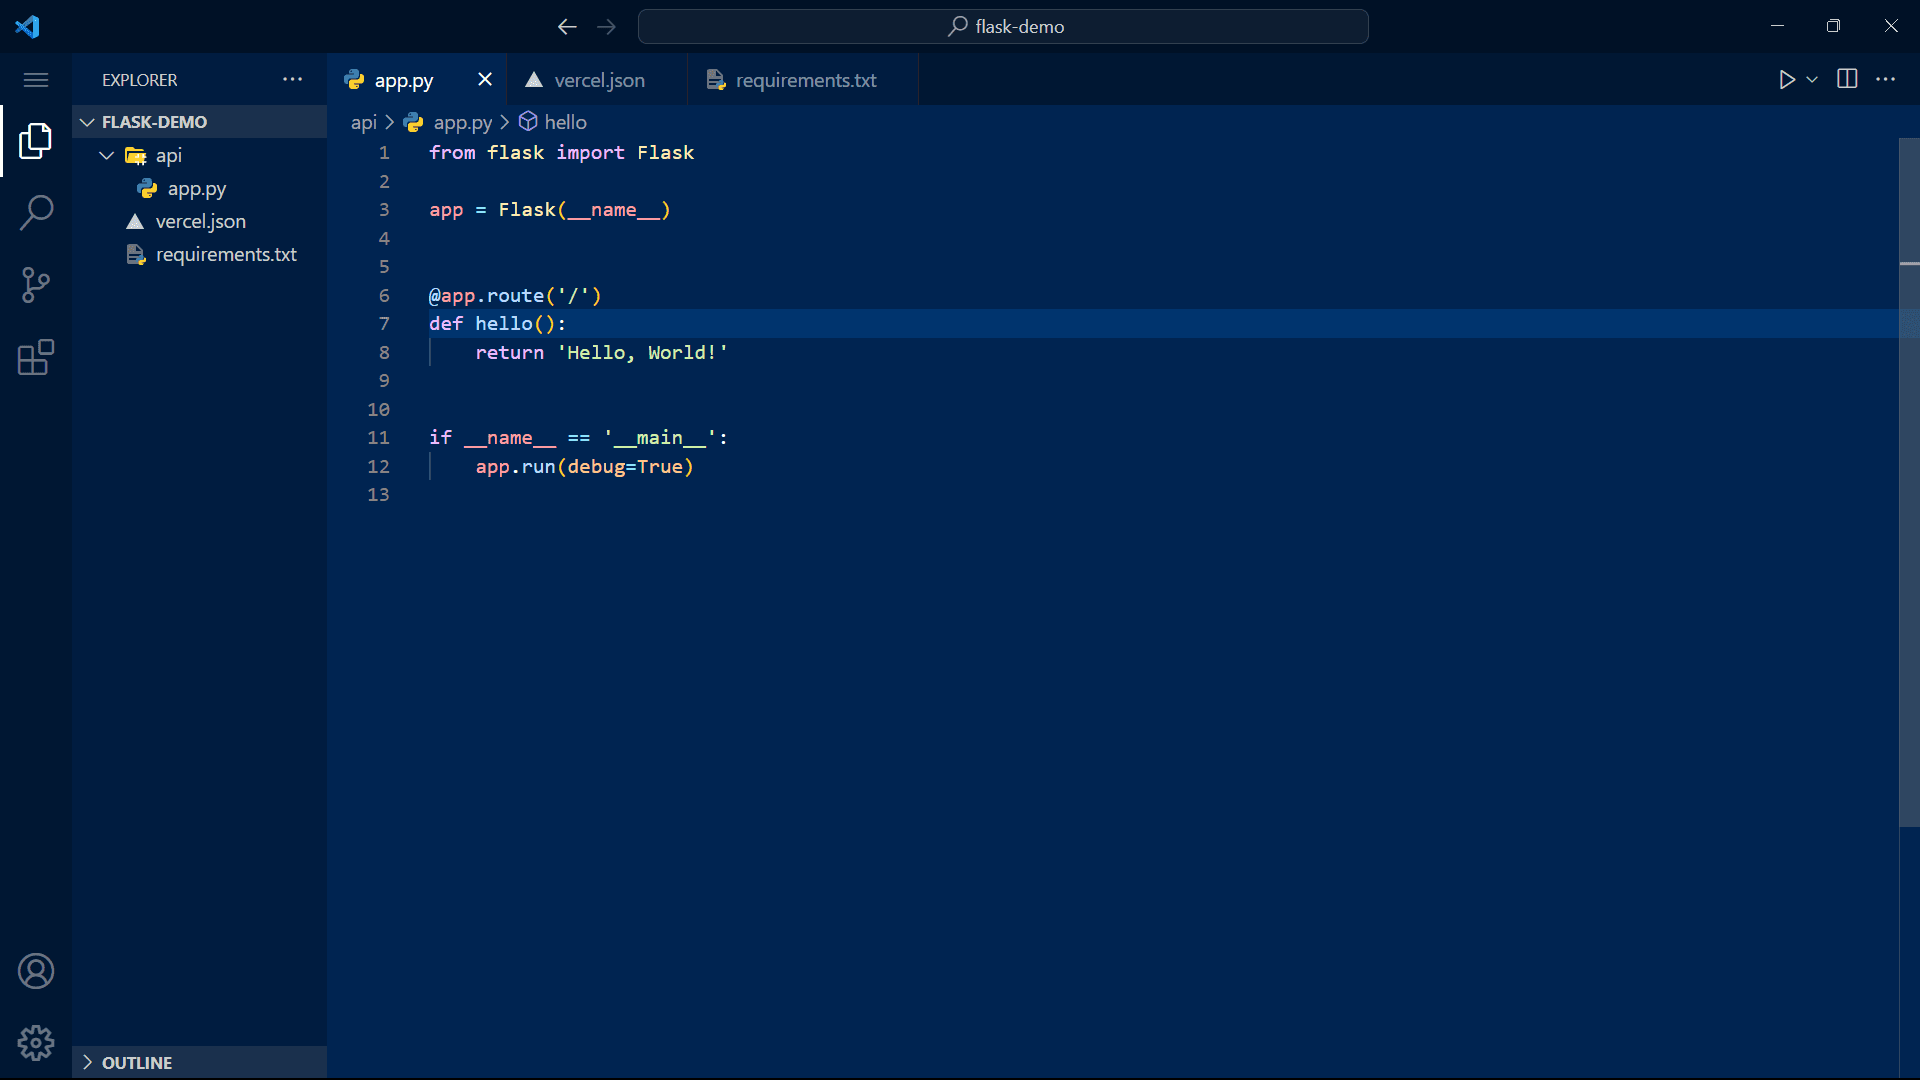Open the Source Control view
This screenshot has width=1920, height=1080.
point(36,285)
